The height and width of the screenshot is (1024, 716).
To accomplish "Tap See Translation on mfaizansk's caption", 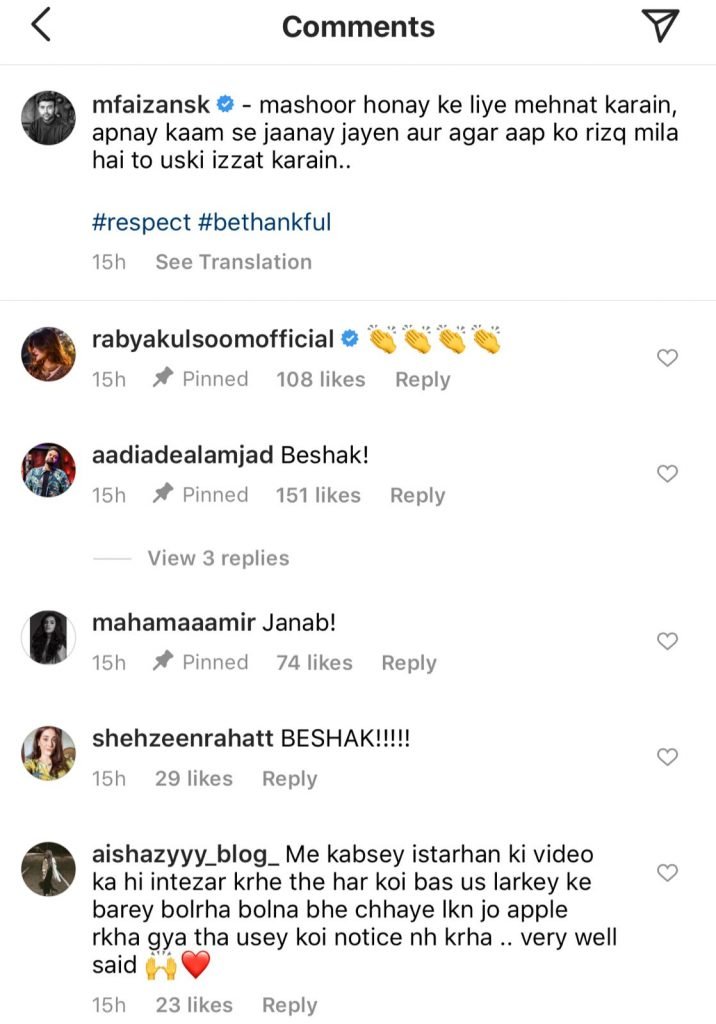I will [232, 261].
